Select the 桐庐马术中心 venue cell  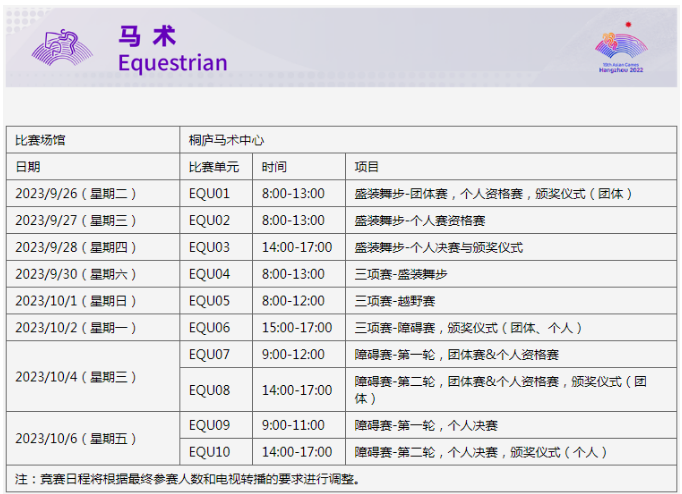pyautogui.click(x=227, y=140)
